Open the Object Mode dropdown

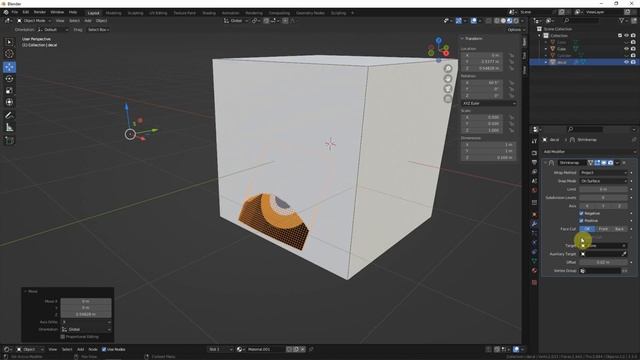[34, 20]
